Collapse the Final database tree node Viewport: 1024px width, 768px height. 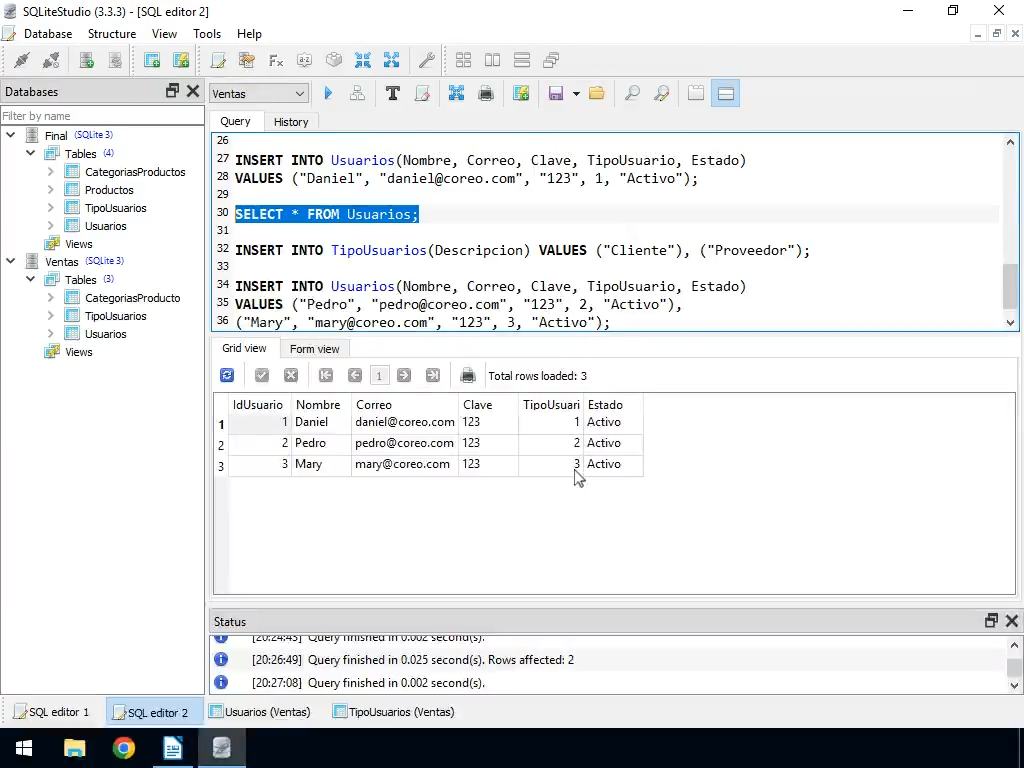pos(11,135)
